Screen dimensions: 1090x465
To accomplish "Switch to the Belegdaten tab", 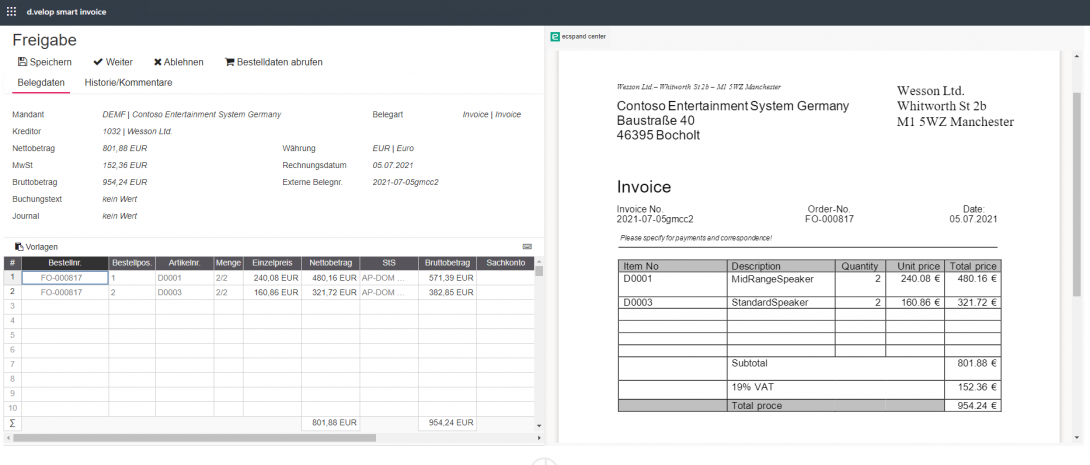I will tap(41, 82).
